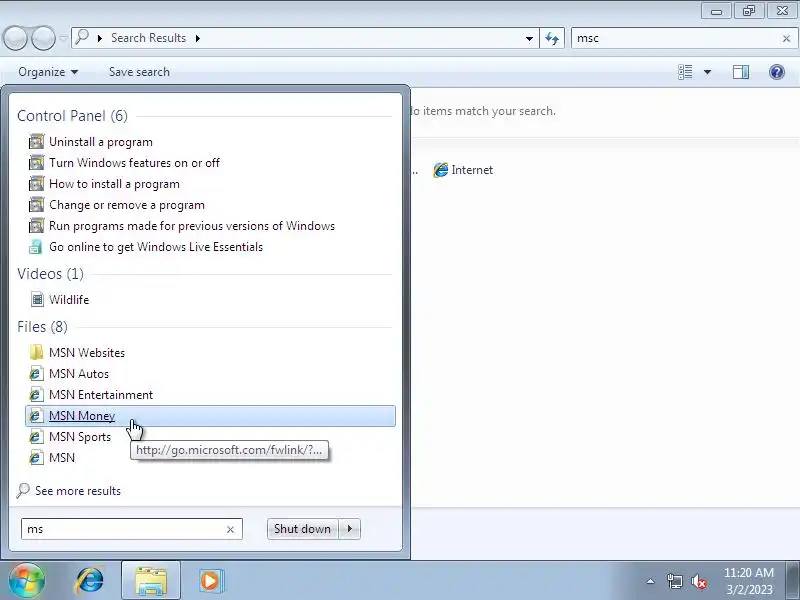Viewport: 800px width, 600px height.
Task: Open 'Uninstall a program' result
Action: pos(101,142)
